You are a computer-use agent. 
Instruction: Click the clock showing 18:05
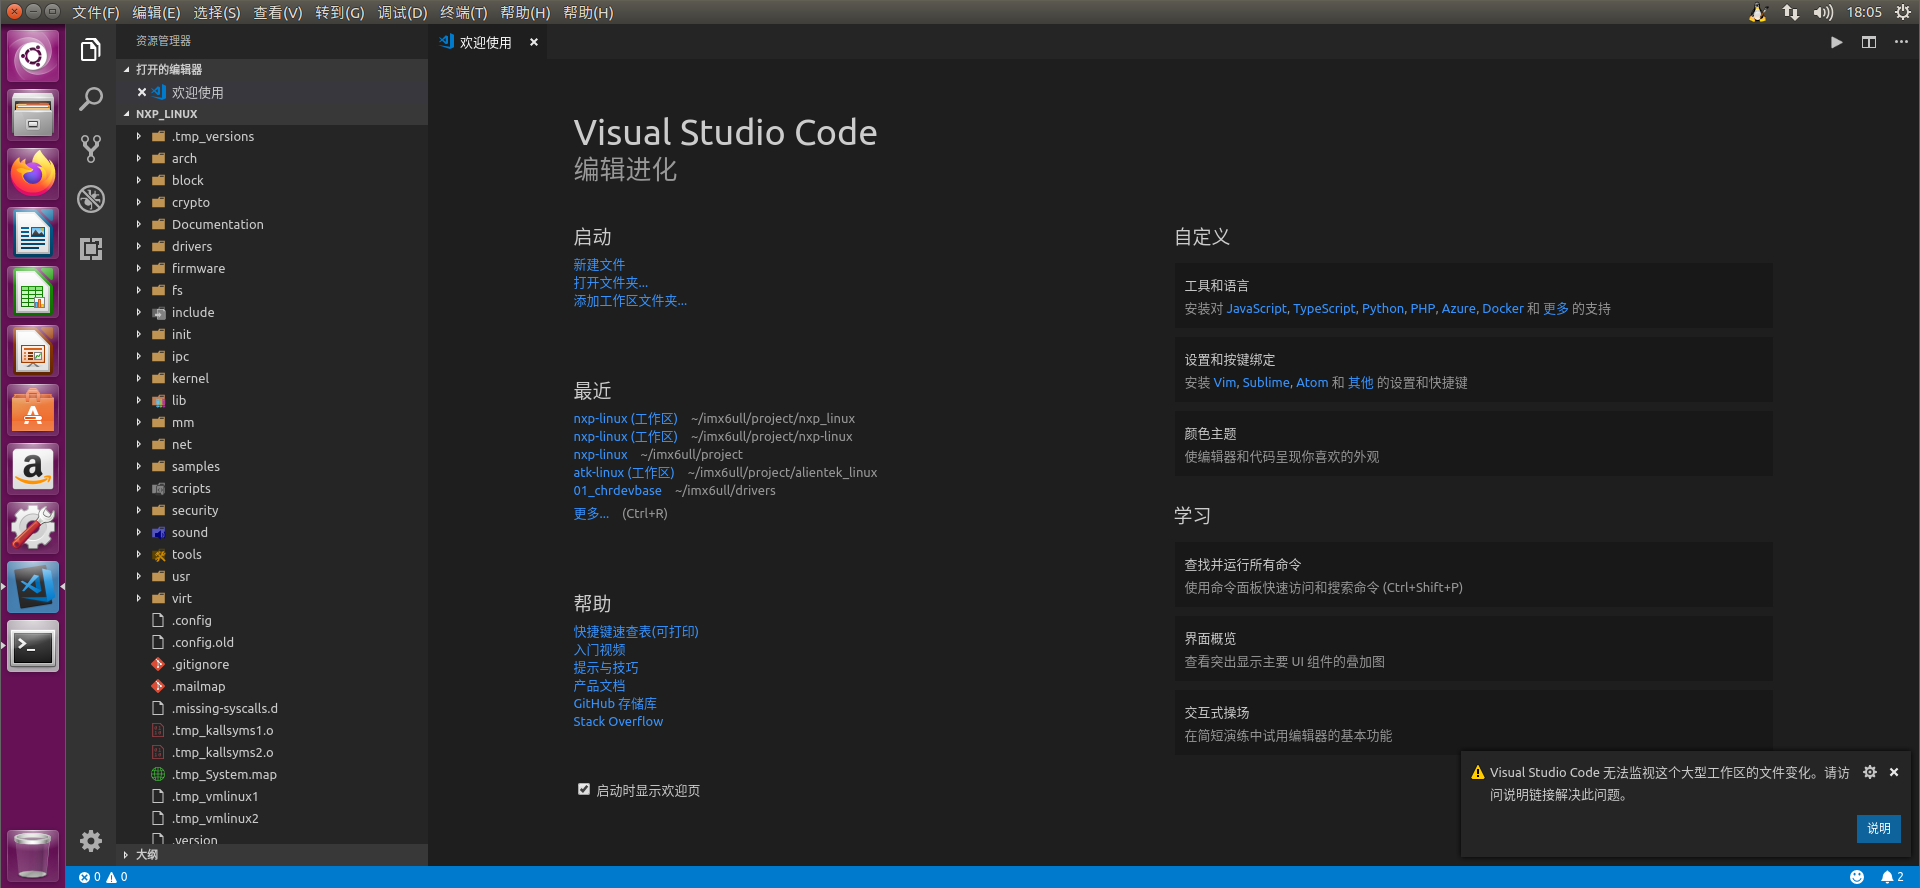(1864, 12)
